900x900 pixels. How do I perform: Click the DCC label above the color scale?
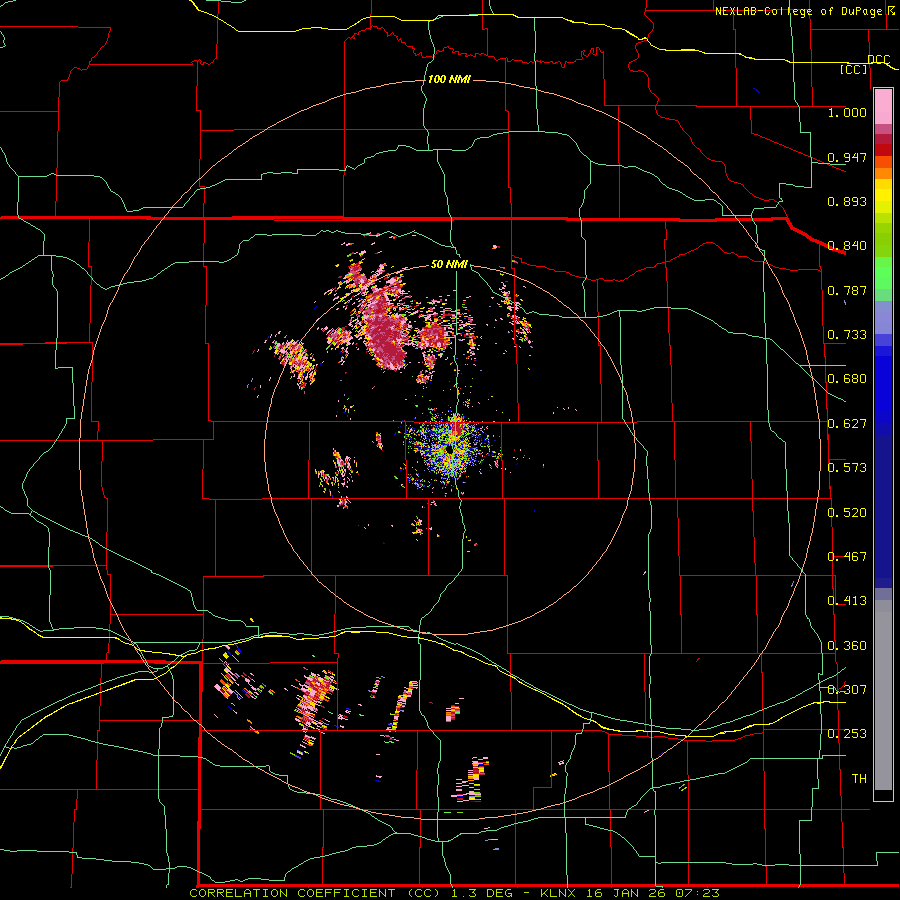pos(879,59)
